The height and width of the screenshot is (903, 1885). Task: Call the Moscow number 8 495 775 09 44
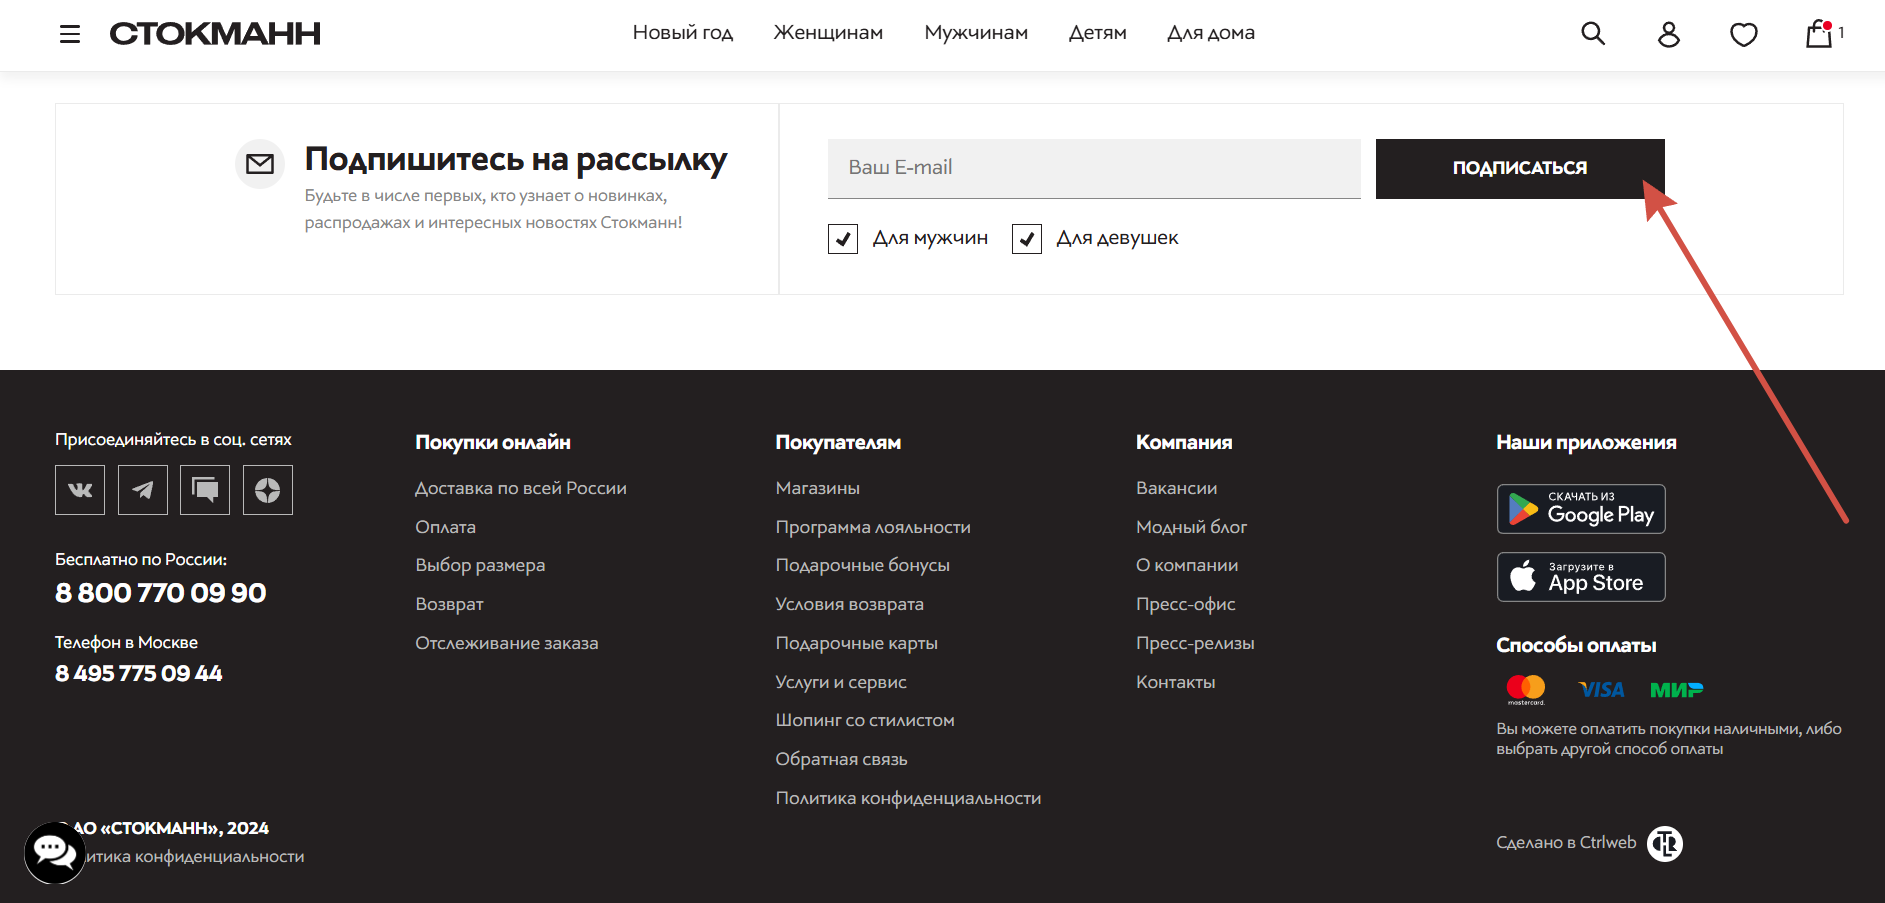(139, 673)
